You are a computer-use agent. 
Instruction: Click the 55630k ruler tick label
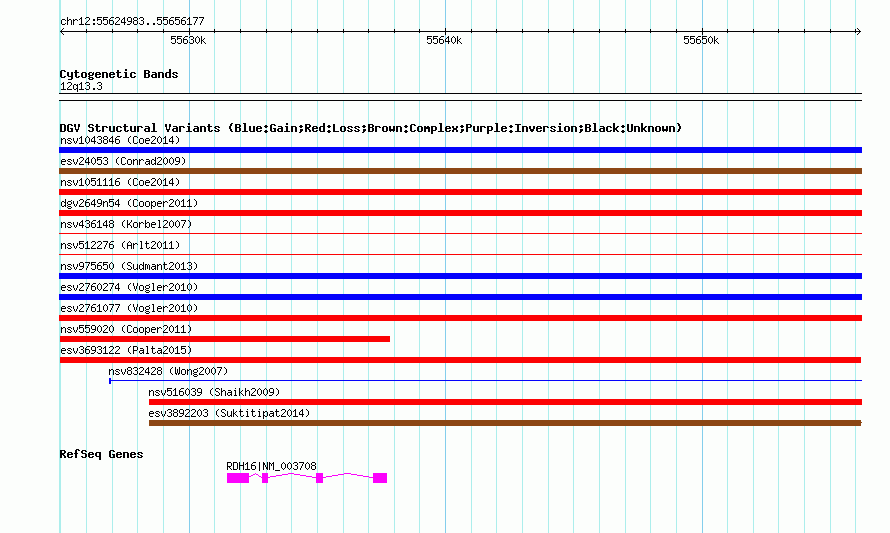tap(188, 40)
